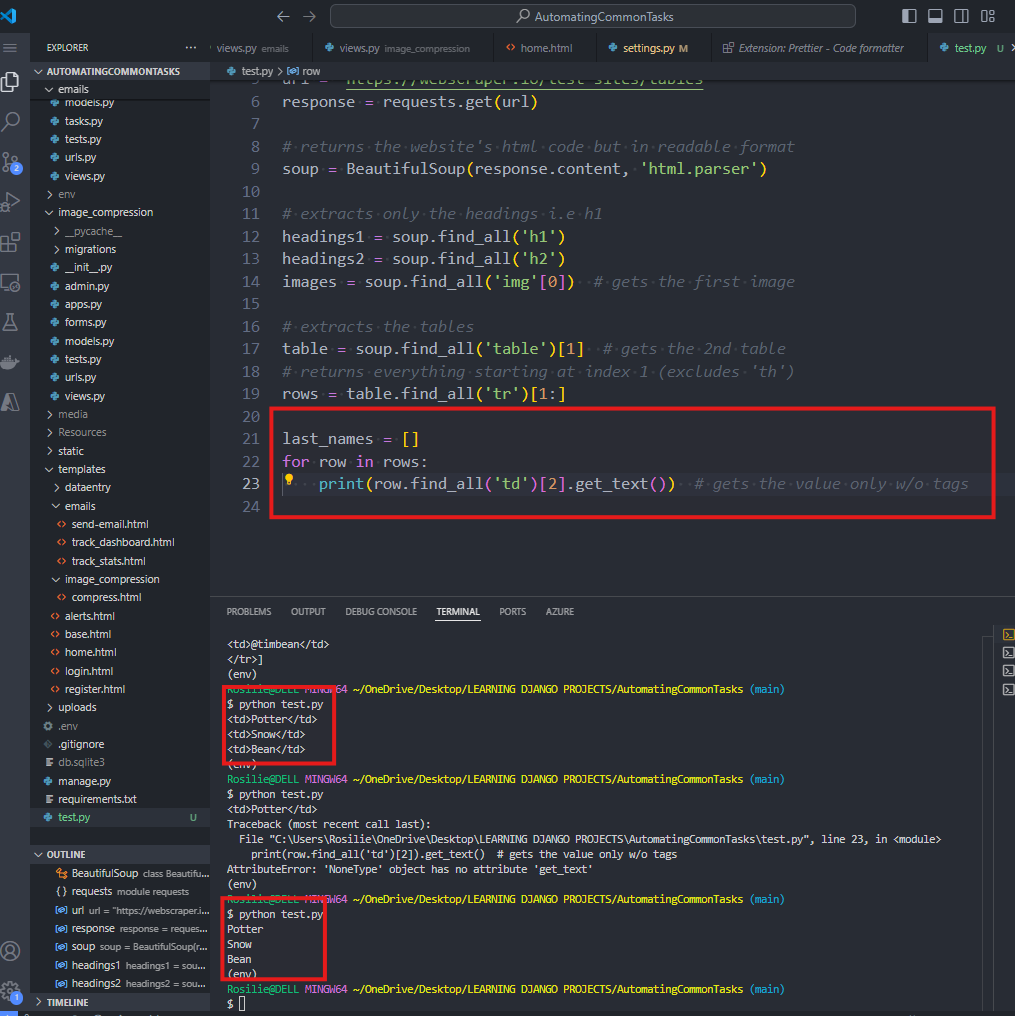Switch to the AZURE panel tab

(559, 612)
